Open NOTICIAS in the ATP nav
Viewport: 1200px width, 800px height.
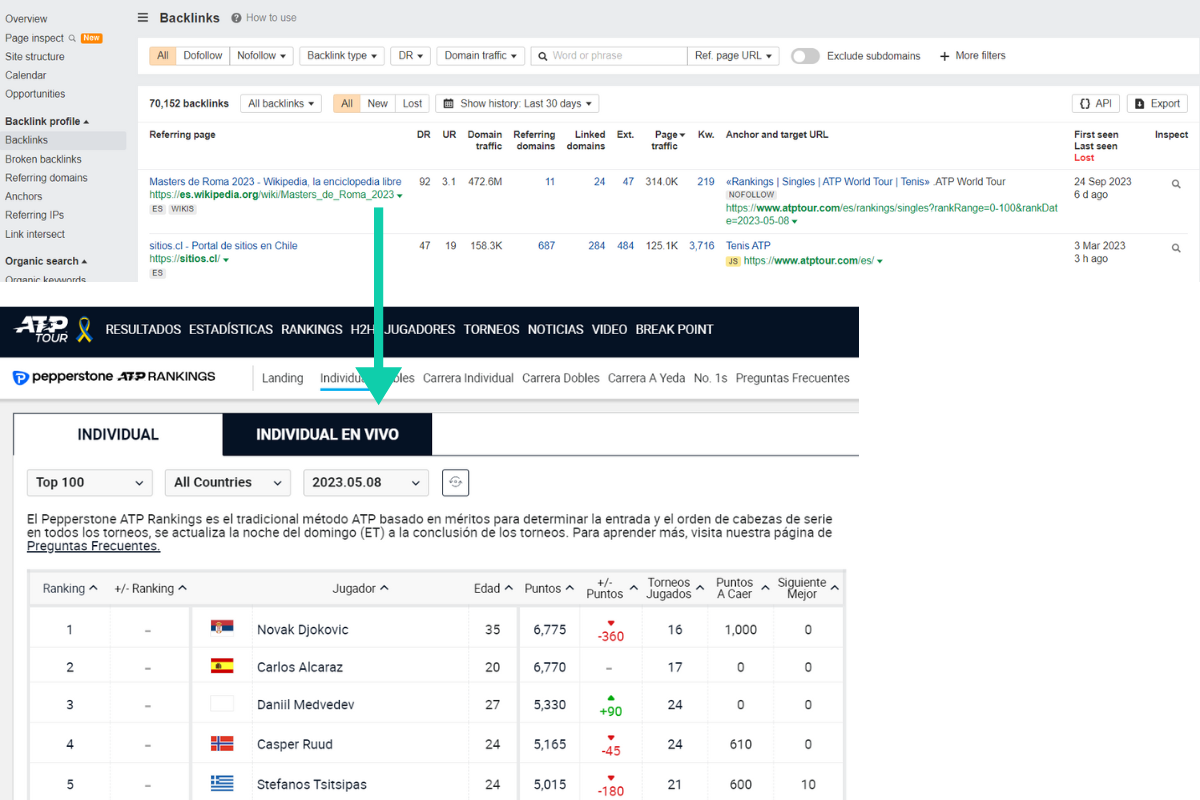click(x=556, y=329)
